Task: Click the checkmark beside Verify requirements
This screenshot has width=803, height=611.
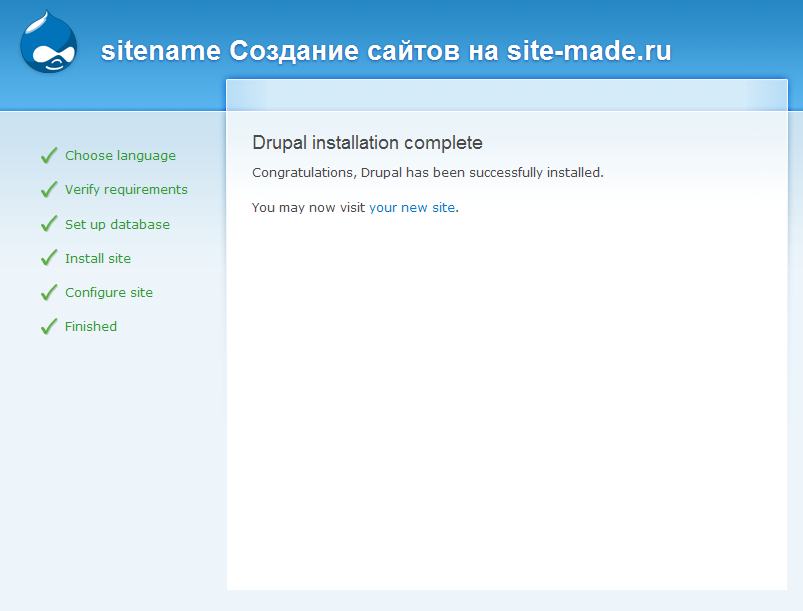Action: pyautogui.click(x=49, y=189)
